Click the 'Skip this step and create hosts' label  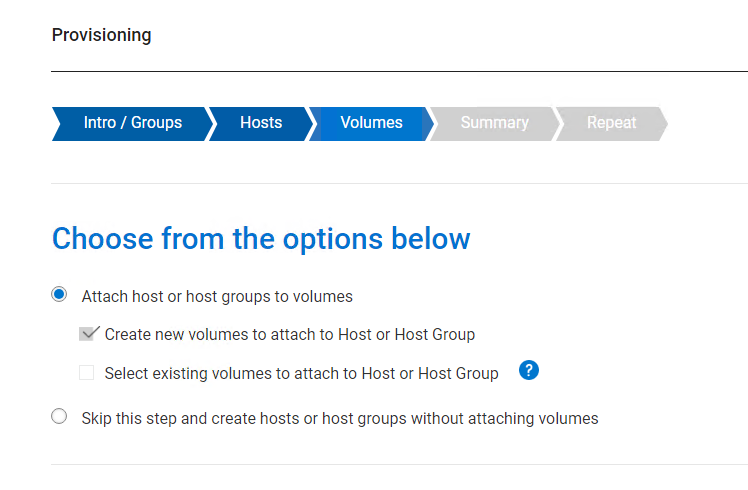340,418
